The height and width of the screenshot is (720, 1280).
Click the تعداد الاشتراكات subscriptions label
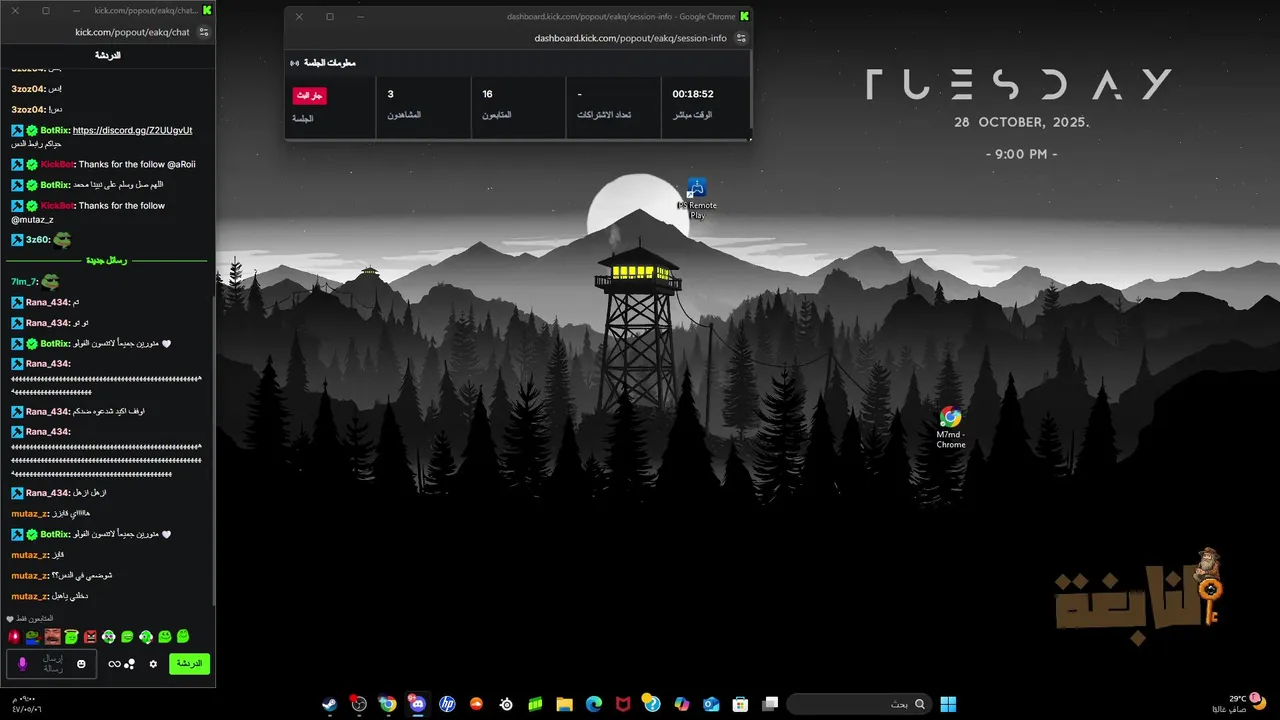pyautogui.click(x=604, y=115)
